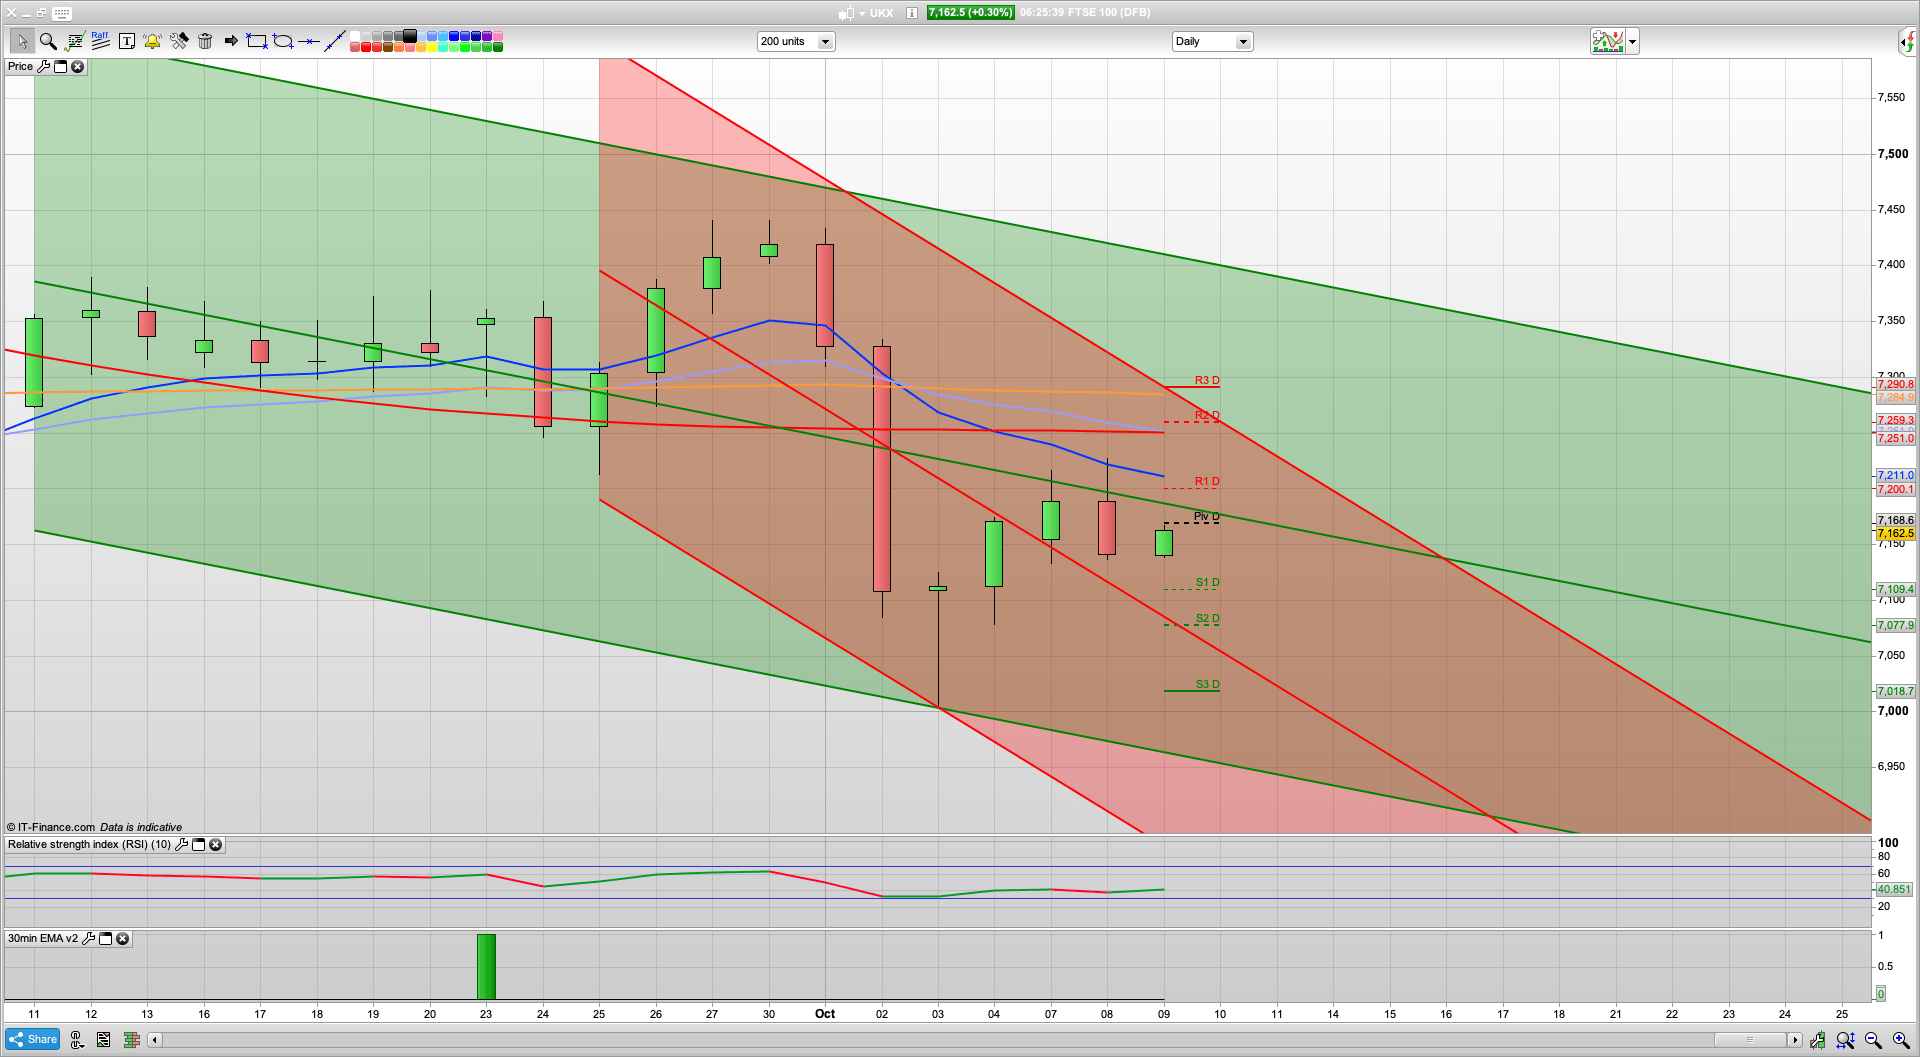This screenshot has width=1920, height=1057.
Task: Select the rectangle drawing tool
Action: [257, 41]
